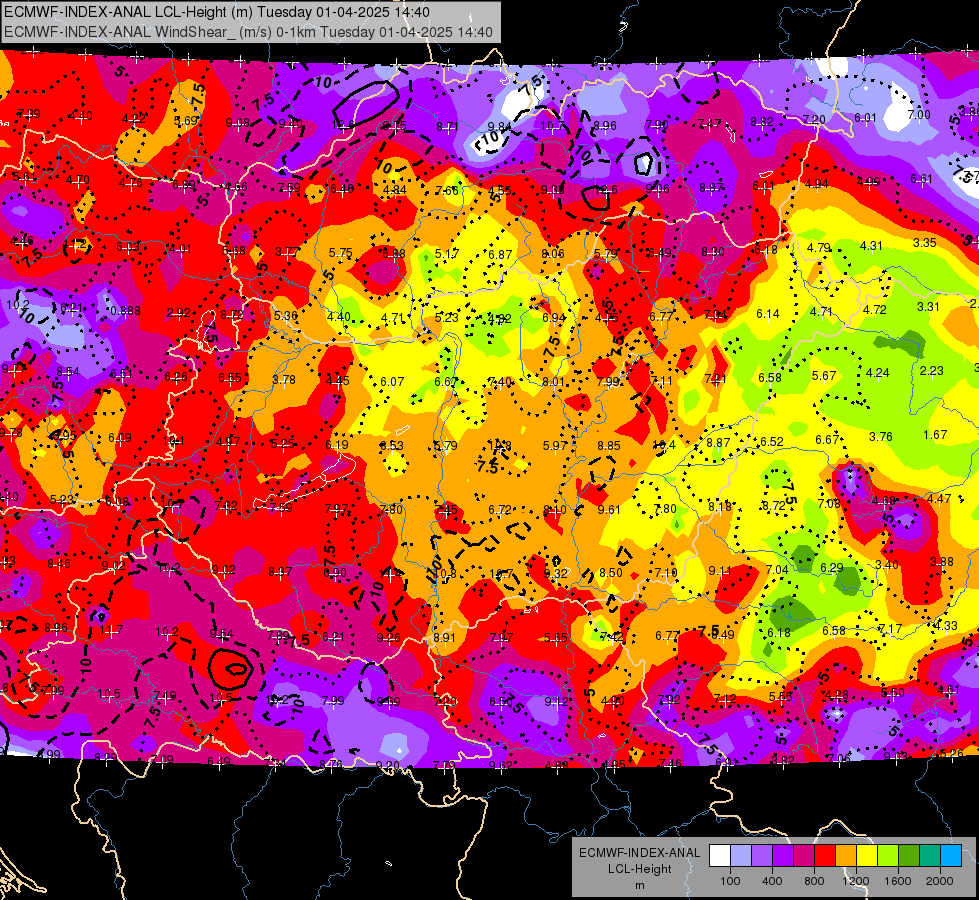Click the wind shear value 8.50

point(611,573)
